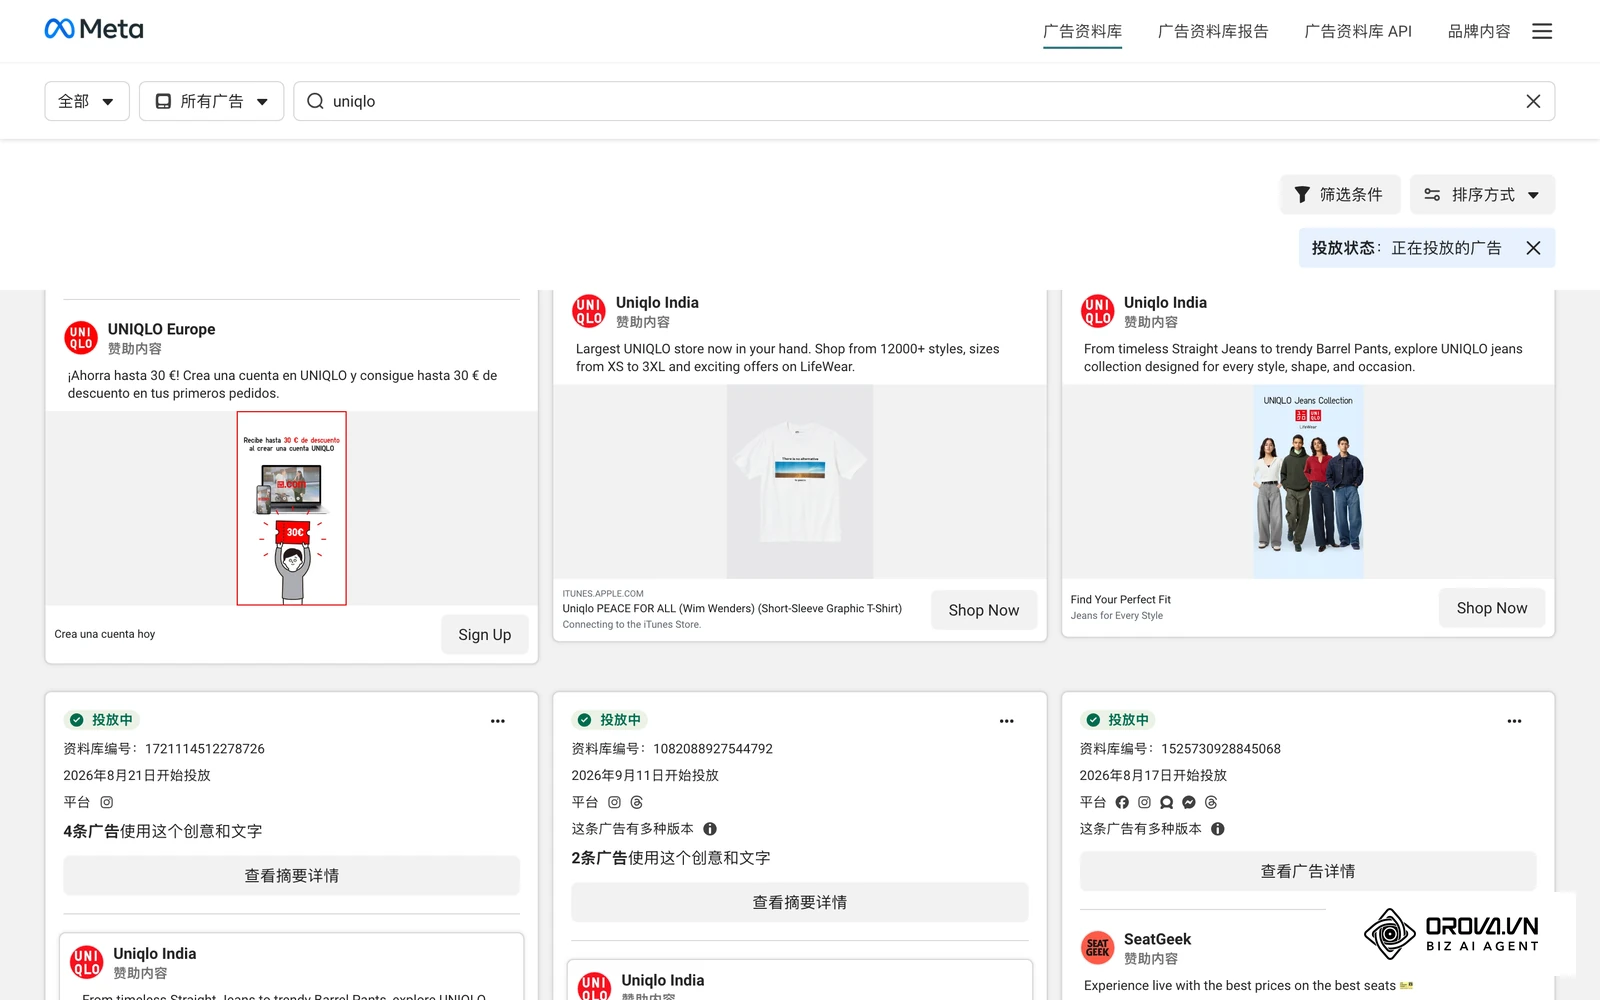Open the white T-shirt ad image

pyautogui.click(x=800, y=482)
